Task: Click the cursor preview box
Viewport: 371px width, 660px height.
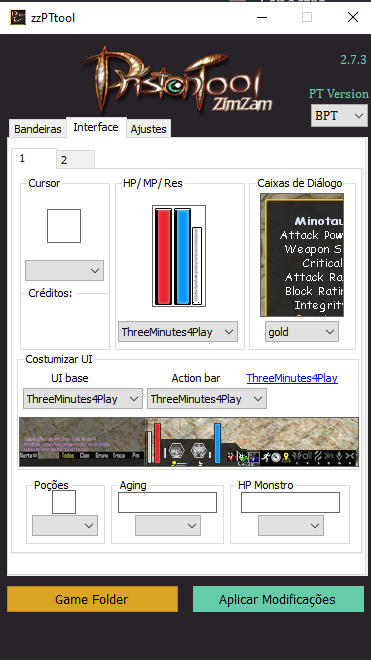Action: [x=64, y=226]
